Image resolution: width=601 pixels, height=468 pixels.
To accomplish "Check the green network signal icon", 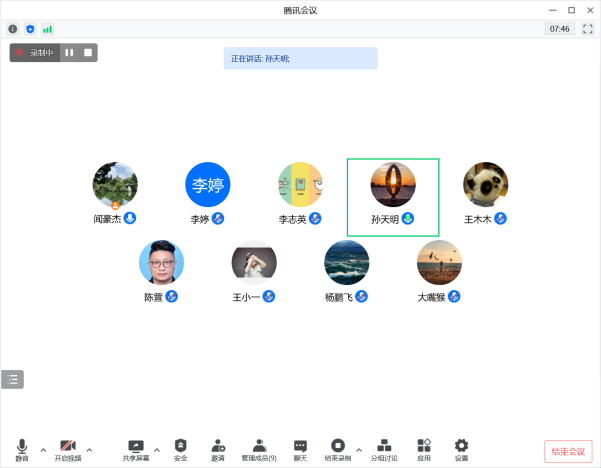I will (46, 29).
